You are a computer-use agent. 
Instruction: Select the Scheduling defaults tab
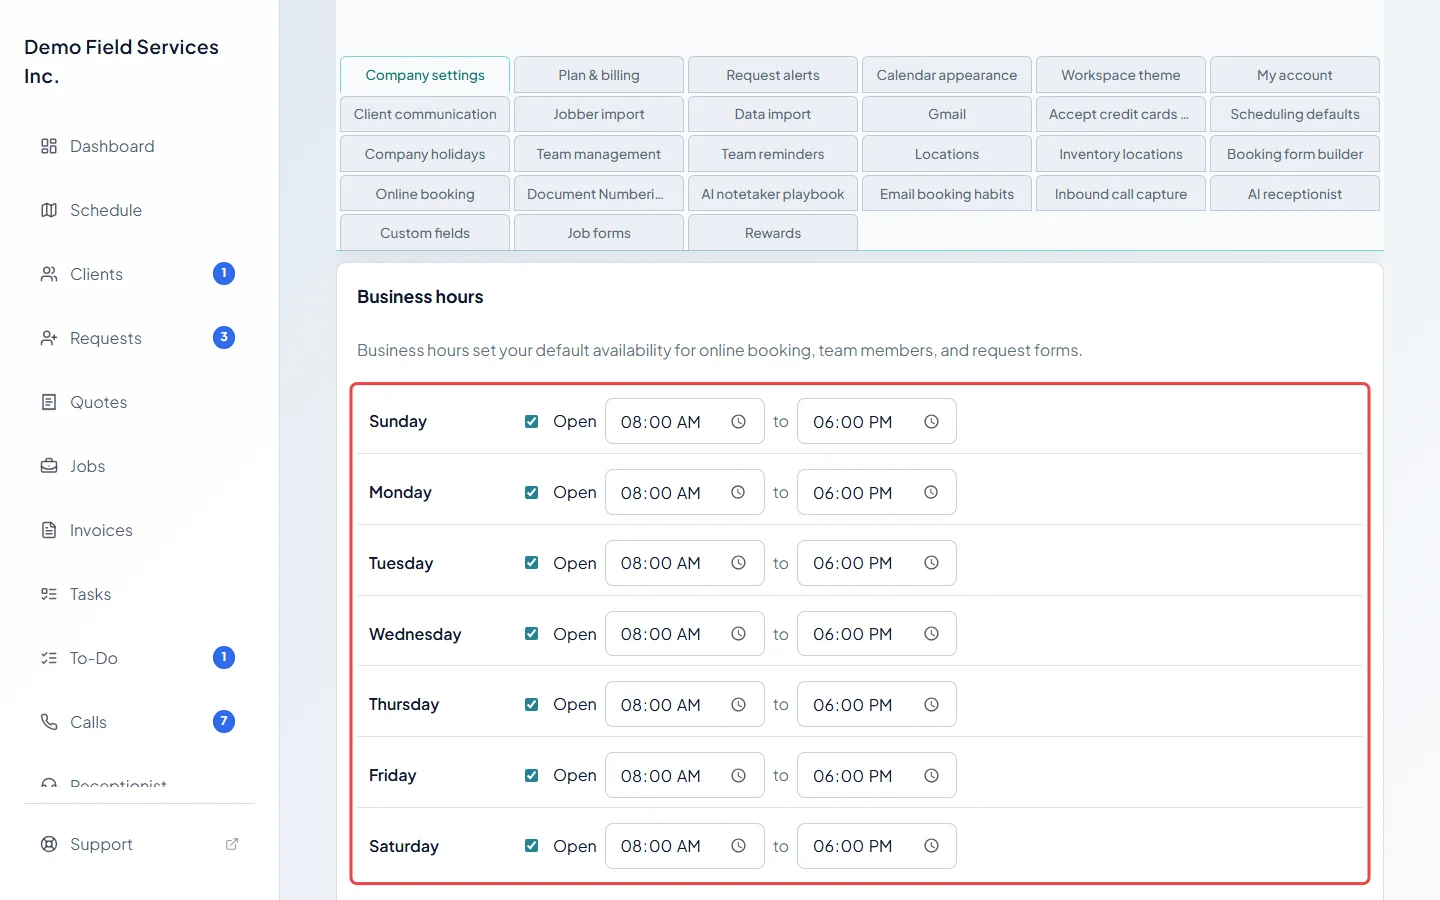tap(1295, 114)
